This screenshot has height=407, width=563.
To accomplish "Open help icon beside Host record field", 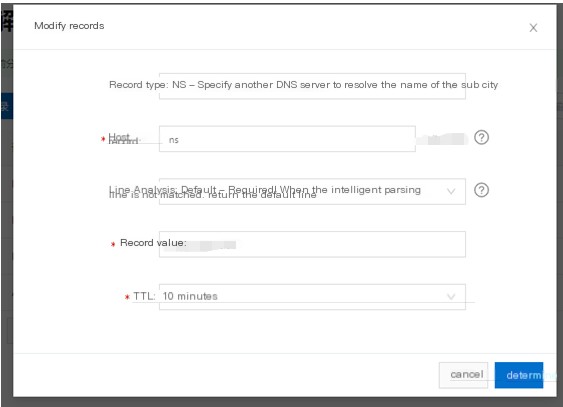I will pyautogui.click(x=481, y=137).
